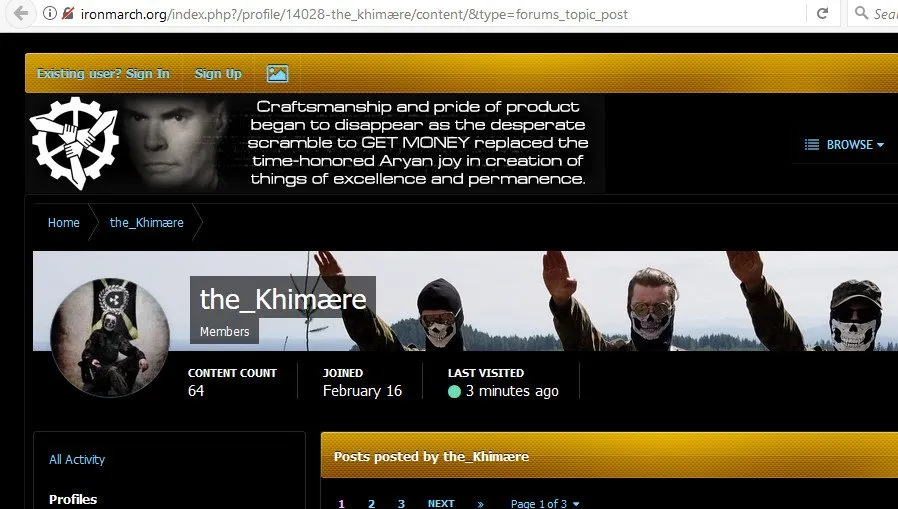
Task: Click the circular profile avatar thumbnail
Action: click(110, 338)
